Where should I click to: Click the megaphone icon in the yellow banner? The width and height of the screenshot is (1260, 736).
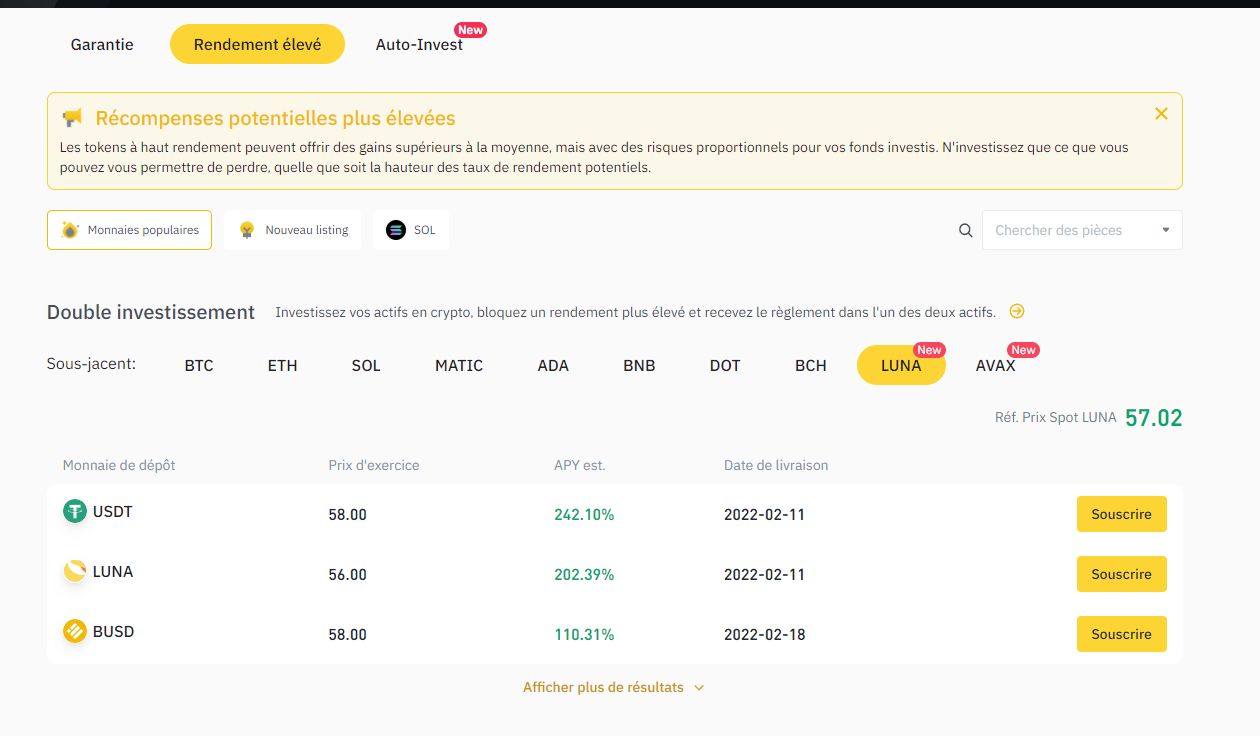tap(72, 118)
